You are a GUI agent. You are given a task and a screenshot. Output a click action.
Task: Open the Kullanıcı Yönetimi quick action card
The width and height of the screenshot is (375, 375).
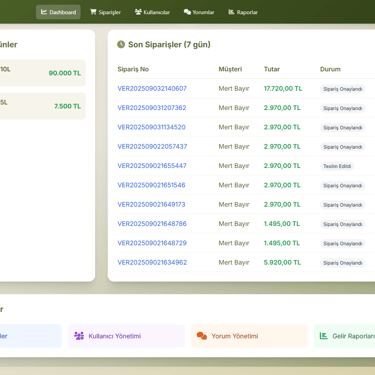(126, 336)
